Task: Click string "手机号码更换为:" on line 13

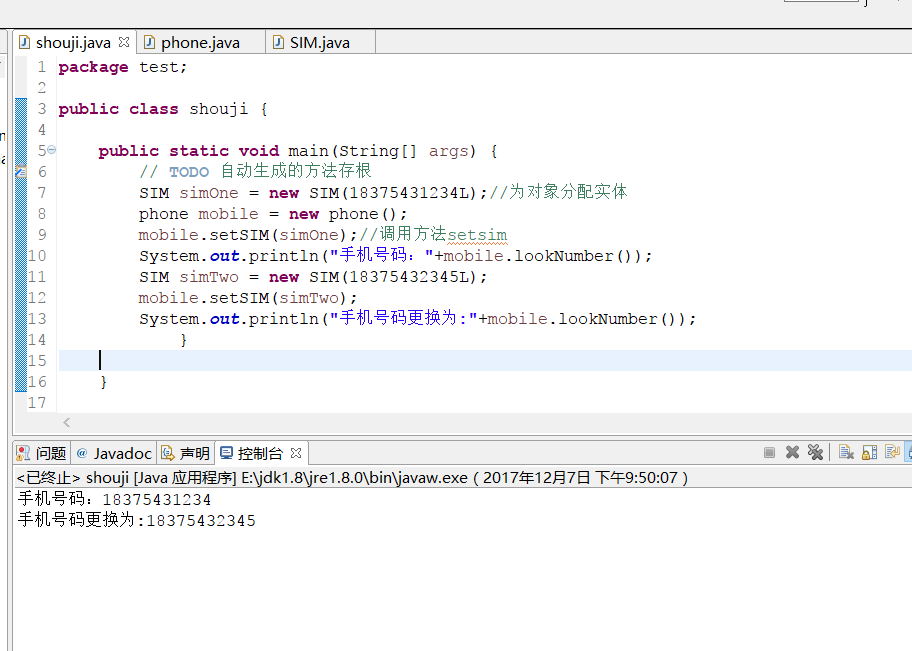Action: tap(403, 318)
